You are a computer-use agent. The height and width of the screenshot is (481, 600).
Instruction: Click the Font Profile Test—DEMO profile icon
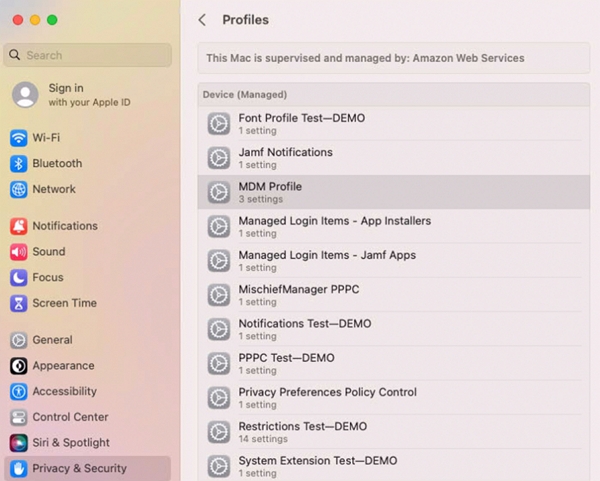(x=219, y=124)
